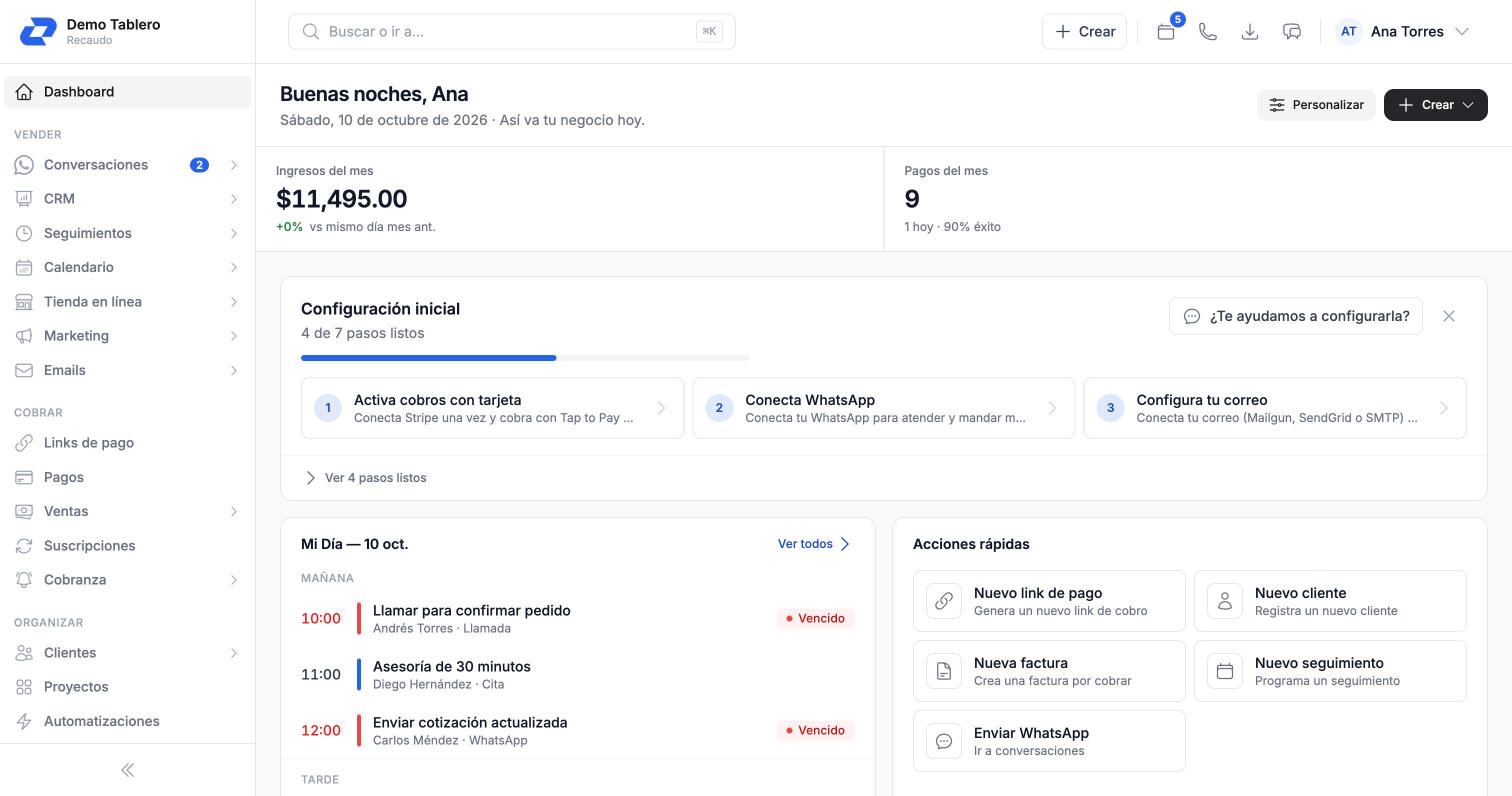Viewport: 1512px width, 796px height.
Task: Click the Personalizar button
Action: tap(1316, 105)
